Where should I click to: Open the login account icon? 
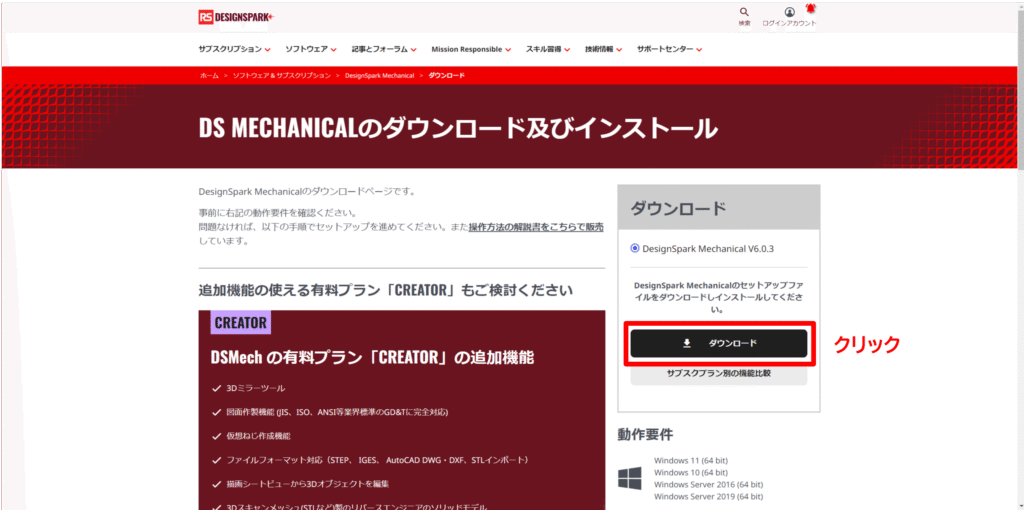[x=790, y=12]
